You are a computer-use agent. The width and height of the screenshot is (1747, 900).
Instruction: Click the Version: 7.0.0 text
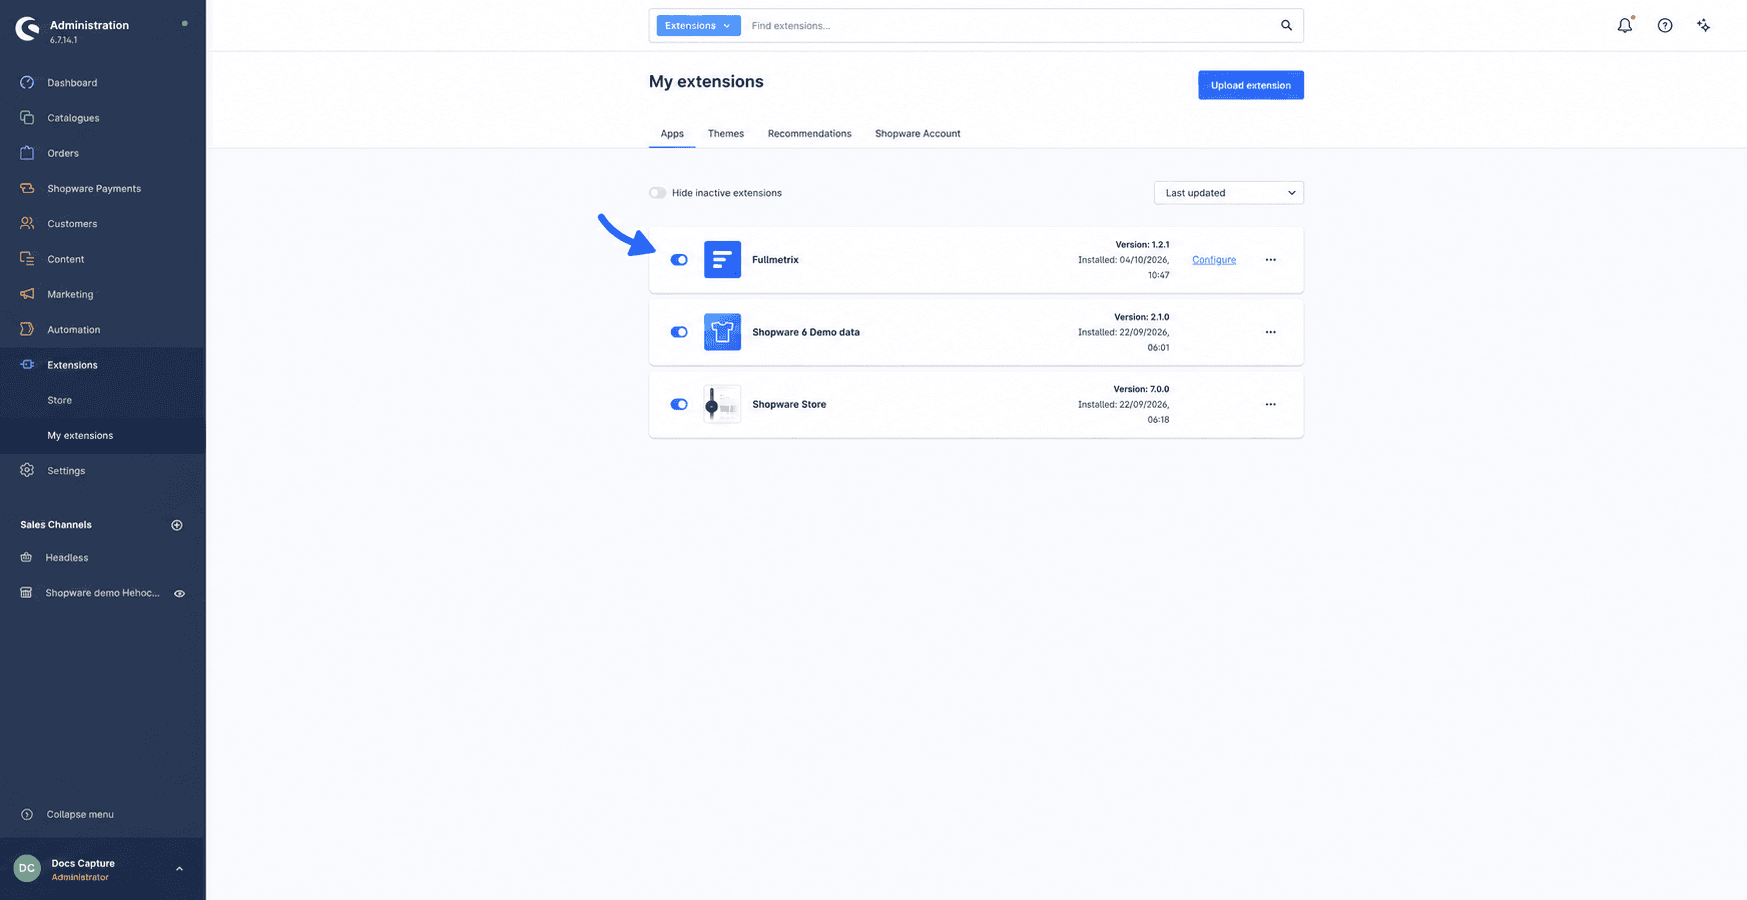1141,389
